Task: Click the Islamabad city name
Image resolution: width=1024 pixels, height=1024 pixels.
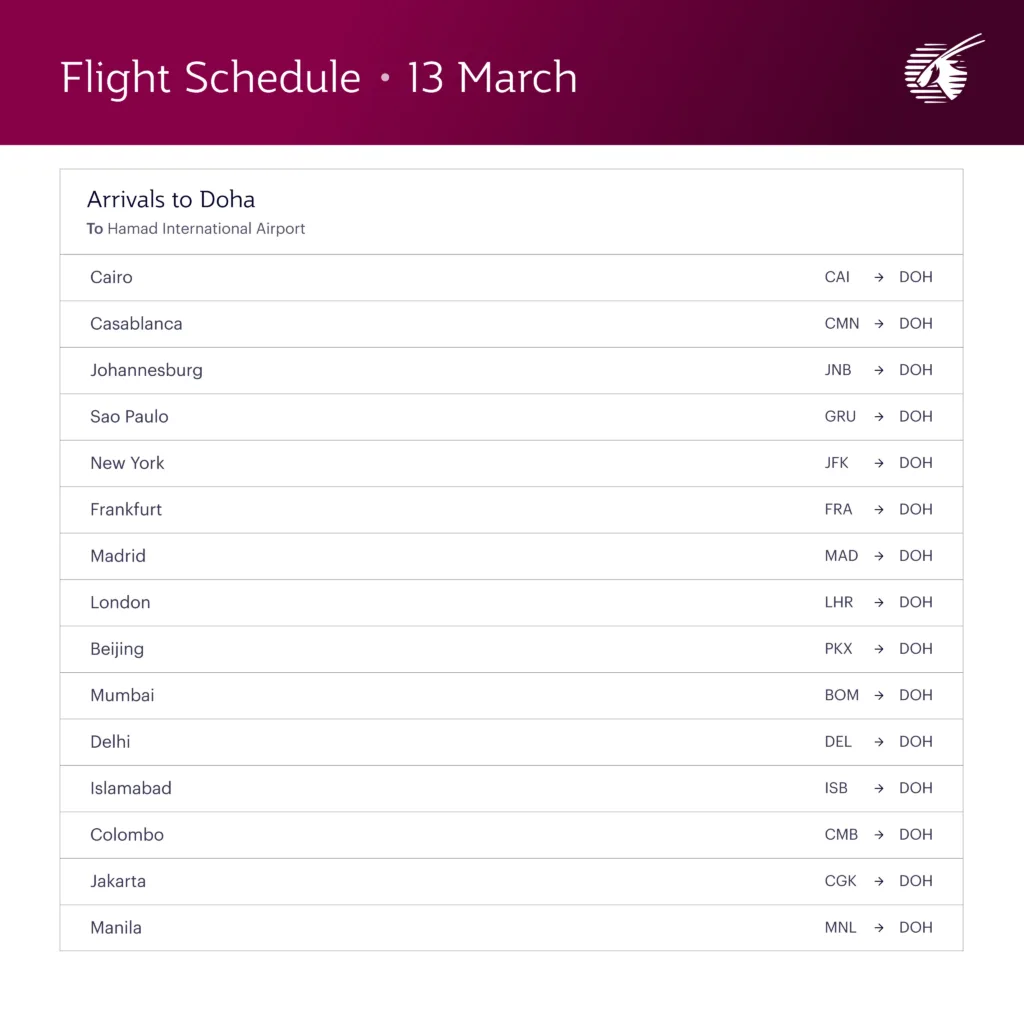Action: tap(131, 788)
